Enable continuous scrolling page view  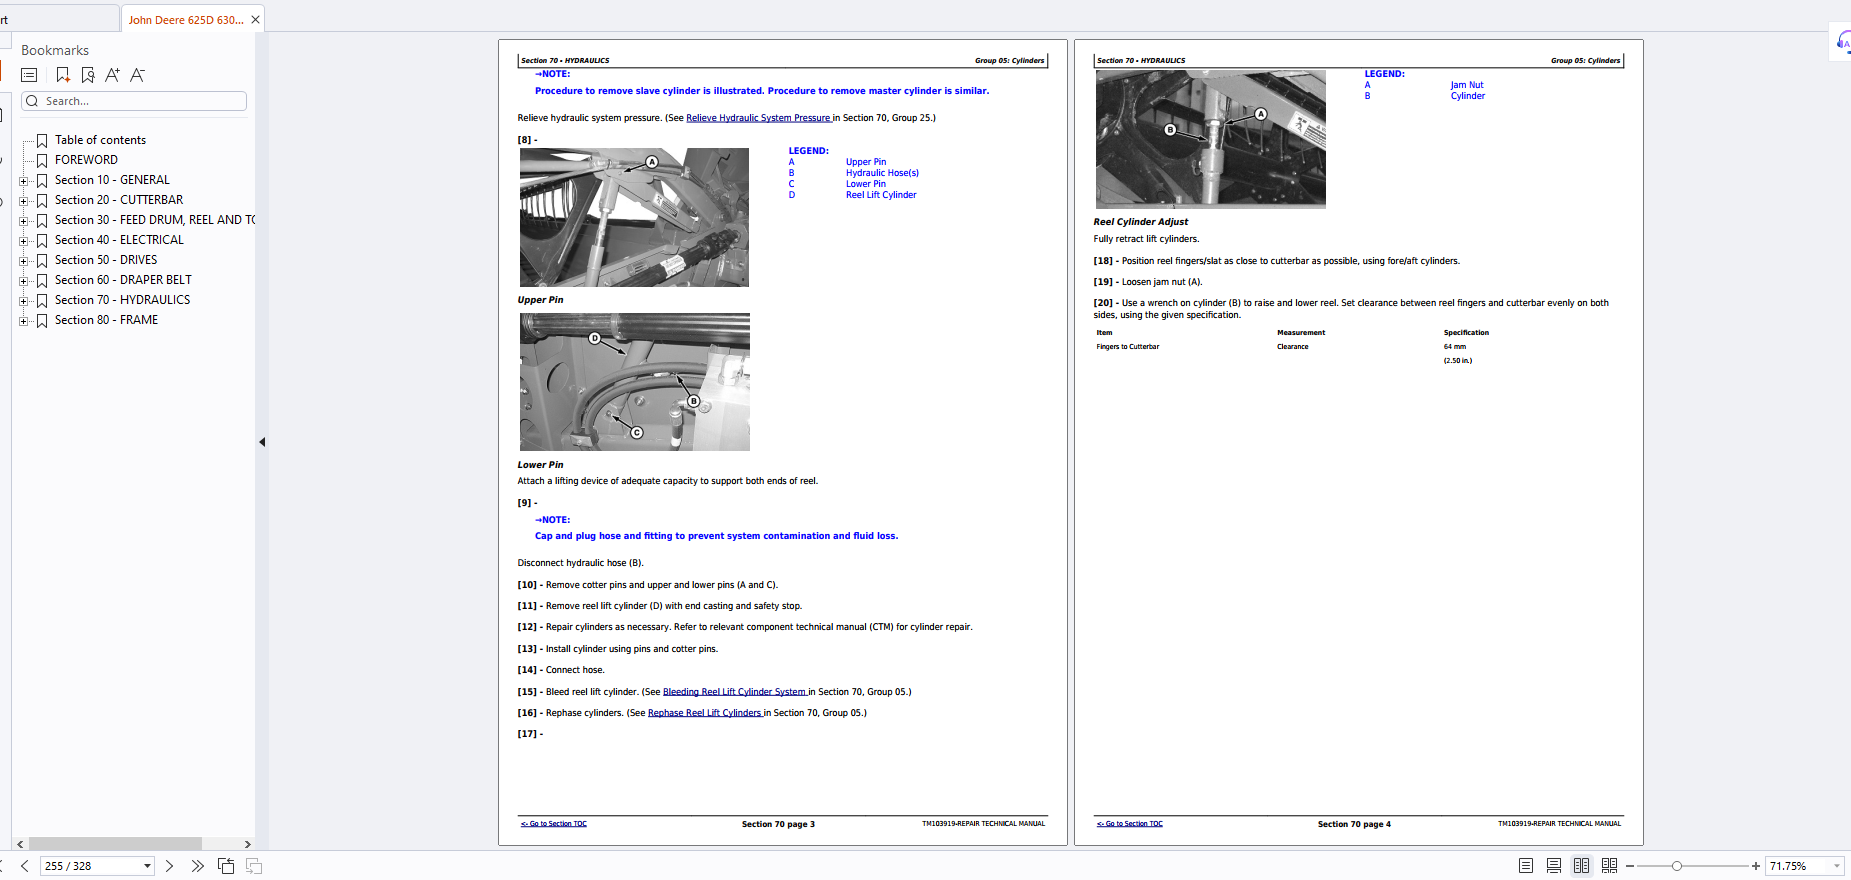coord(1553,866)
